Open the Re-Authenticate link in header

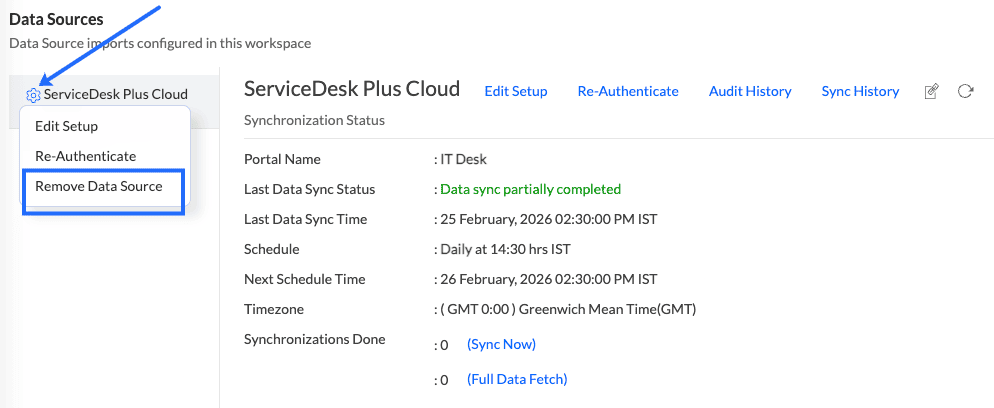628,91
